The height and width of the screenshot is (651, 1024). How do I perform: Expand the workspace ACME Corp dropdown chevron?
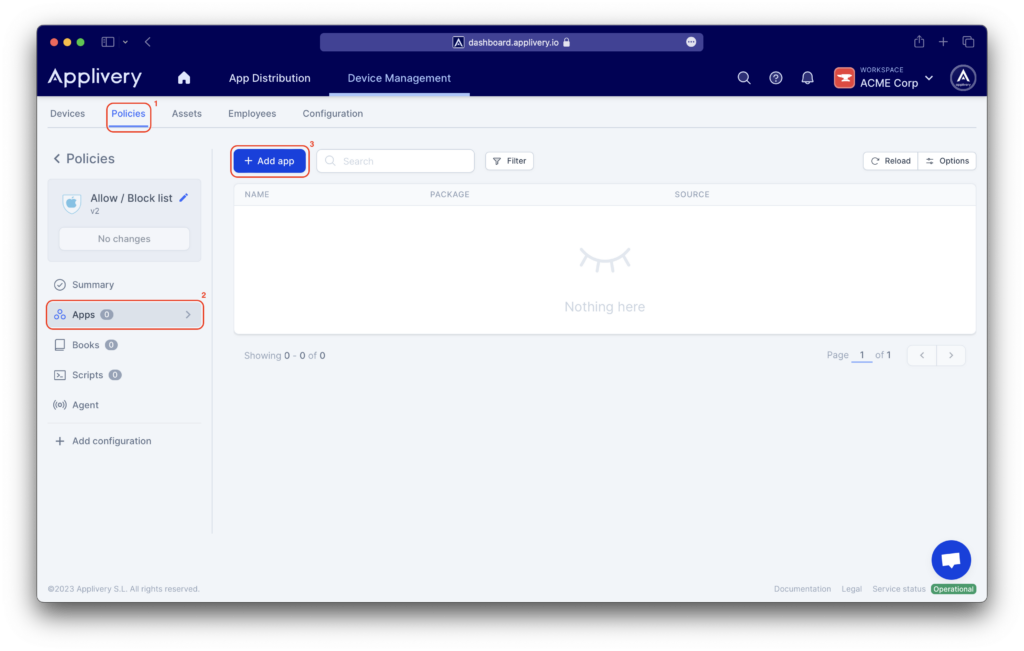929,78
